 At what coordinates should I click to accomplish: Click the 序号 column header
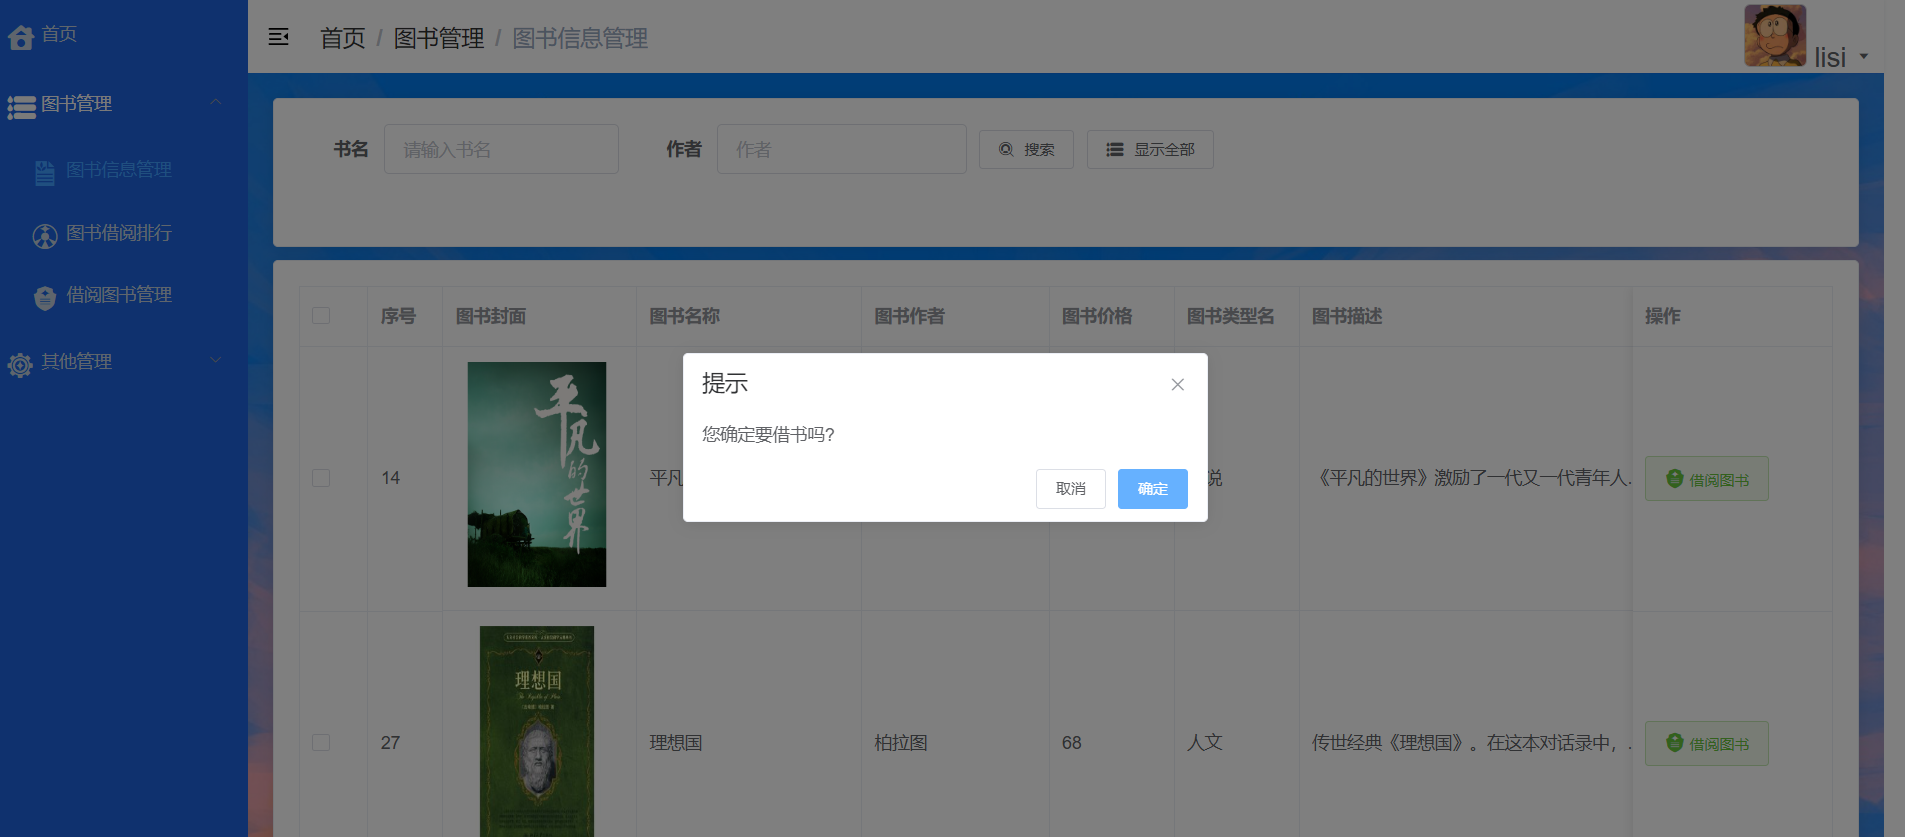click(398, 316)
